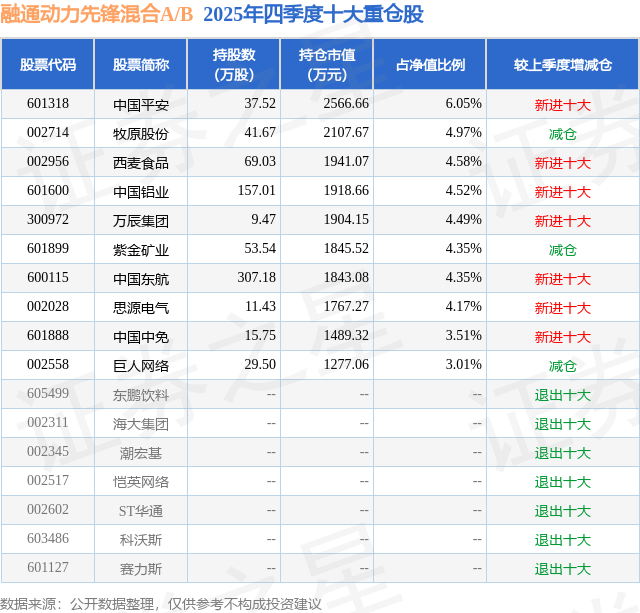The image size is (640, 613).
Task: Select the greyed 东鹏饮料 entry
Action: coord(141,395)
